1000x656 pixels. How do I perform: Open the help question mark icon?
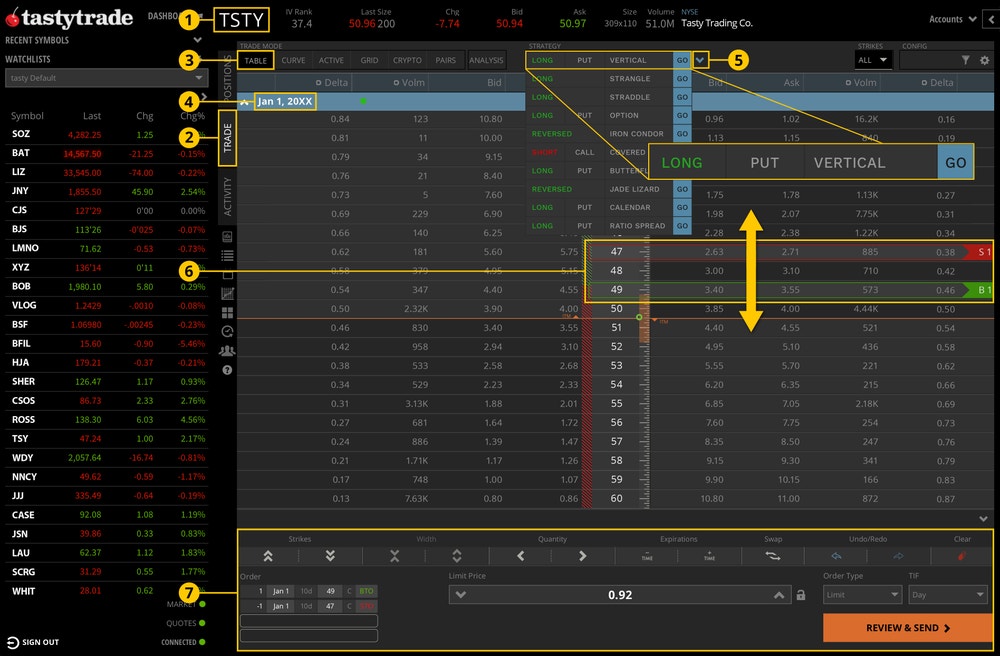(227, 370)
